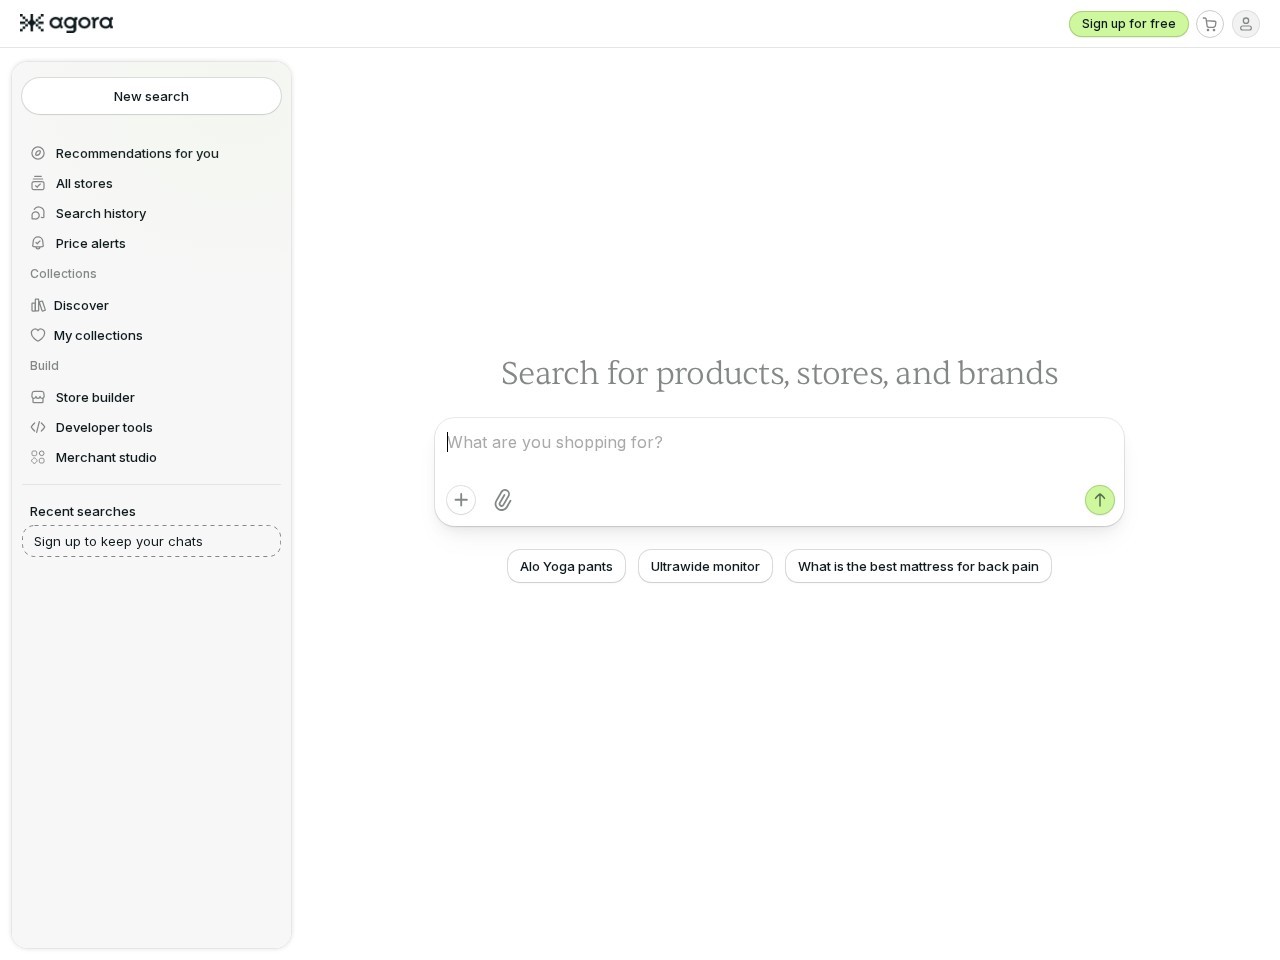Screen dimensions: 1280x960
Task: Open the user account icon
Action: pyautogui.click(x=1246, y=24)
